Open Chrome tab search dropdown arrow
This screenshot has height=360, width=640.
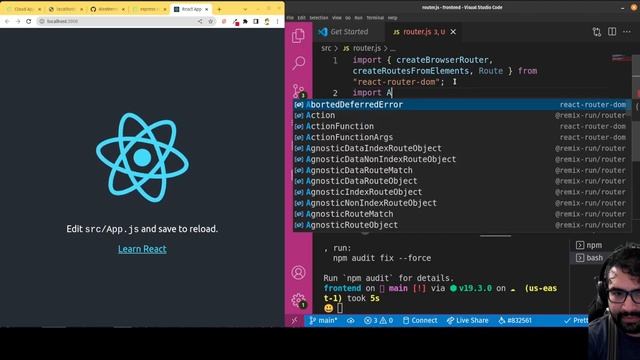click(x=245, y=9)
